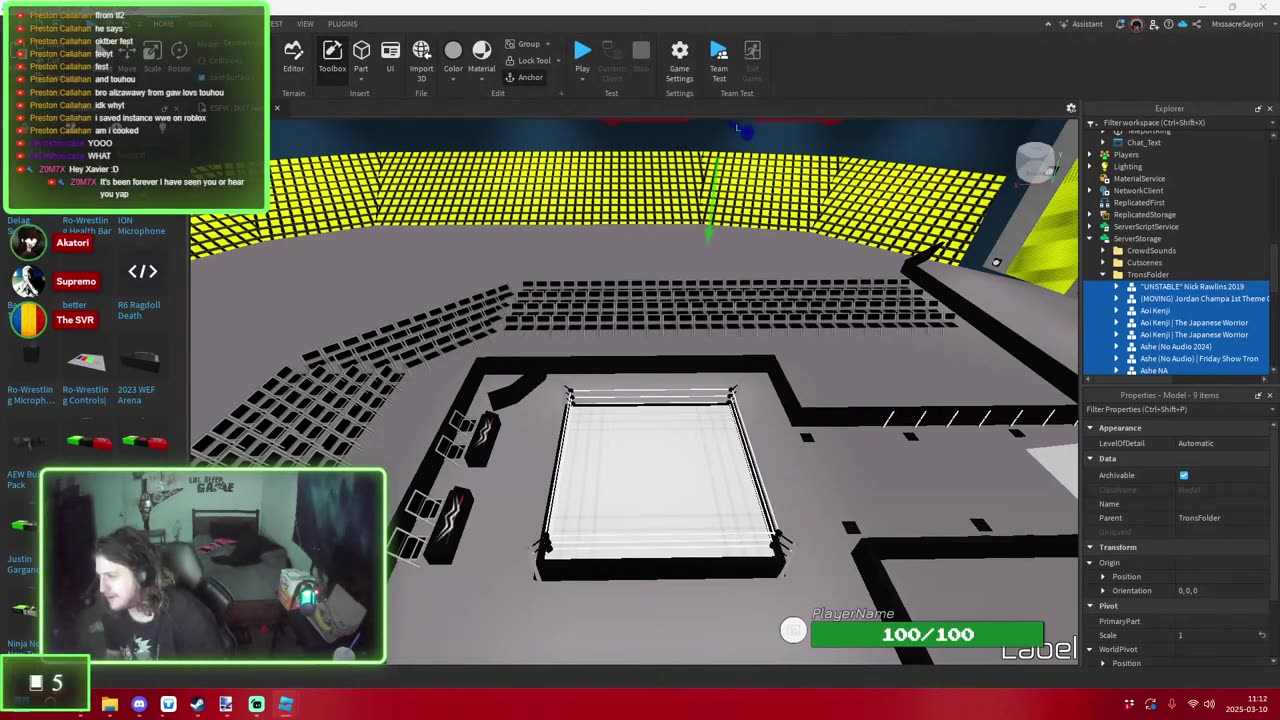
Task: Open the VIEW ribbon tab
Action: (305, 24)
